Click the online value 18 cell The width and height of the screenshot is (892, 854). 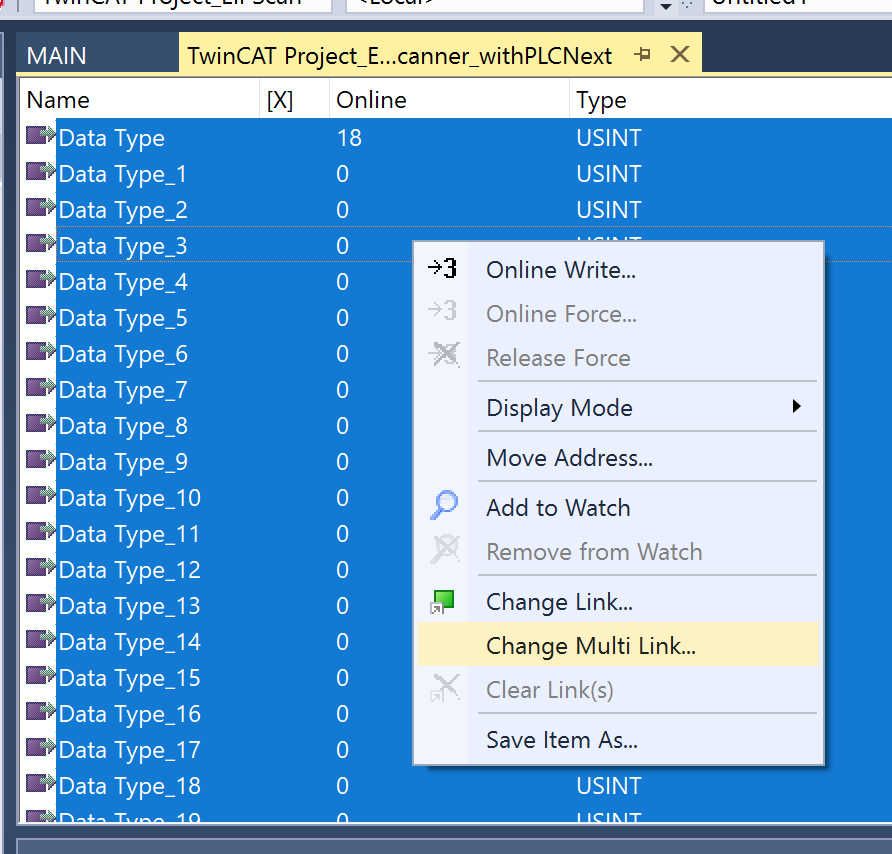[349, 138]
